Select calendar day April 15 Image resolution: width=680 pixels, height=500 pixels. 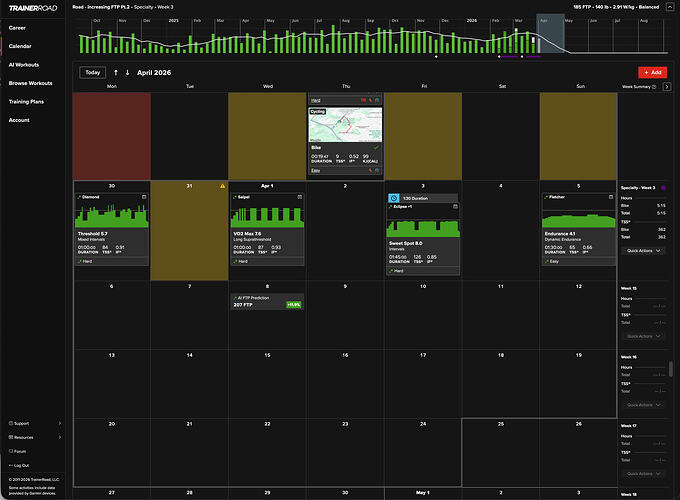267,384
